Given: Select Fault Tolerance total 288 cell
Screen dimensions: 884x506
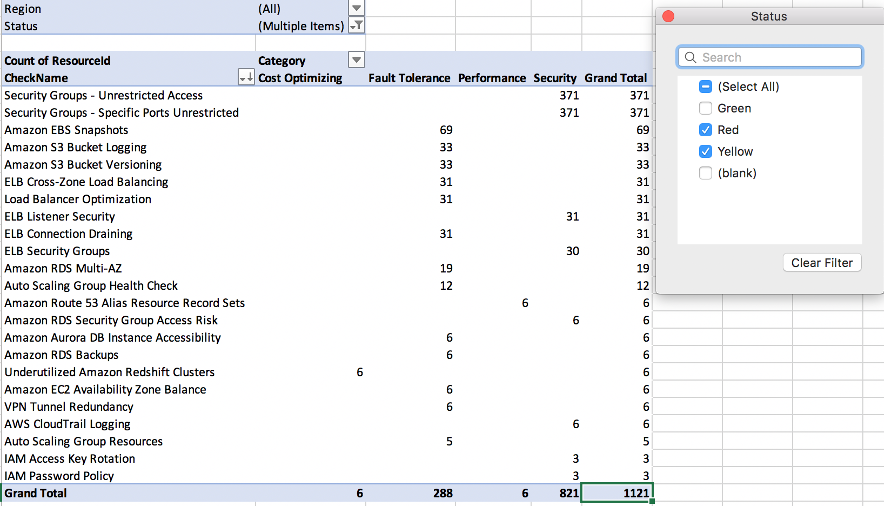Looking at the screenshot, I should 443,494.
